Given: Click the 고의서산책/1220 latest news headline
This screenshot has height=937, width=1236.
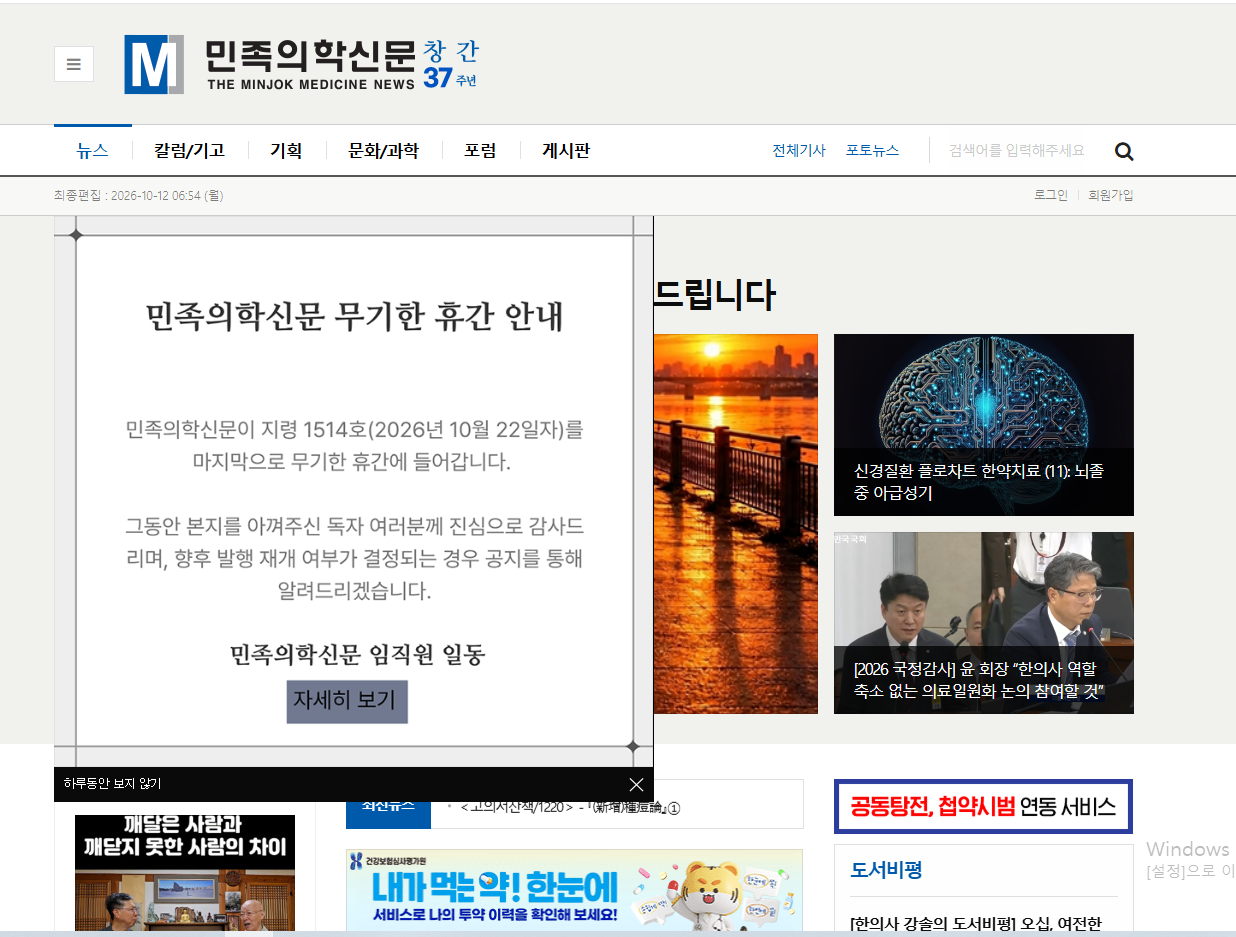Looking at the screenshot, I should [x=568, y=807].
